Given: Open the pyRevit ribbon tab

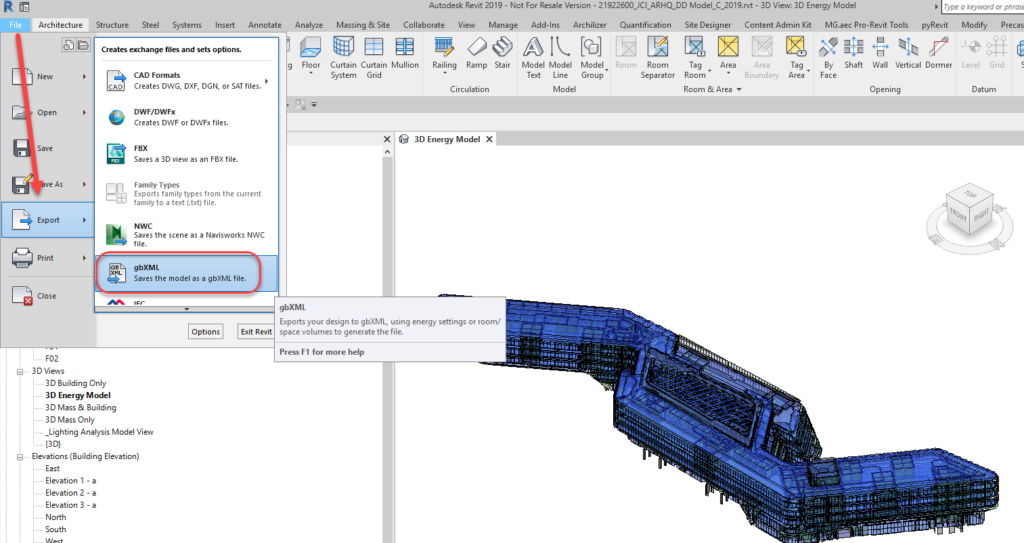Looking at the screenshot, I should [x=935, y=25].
